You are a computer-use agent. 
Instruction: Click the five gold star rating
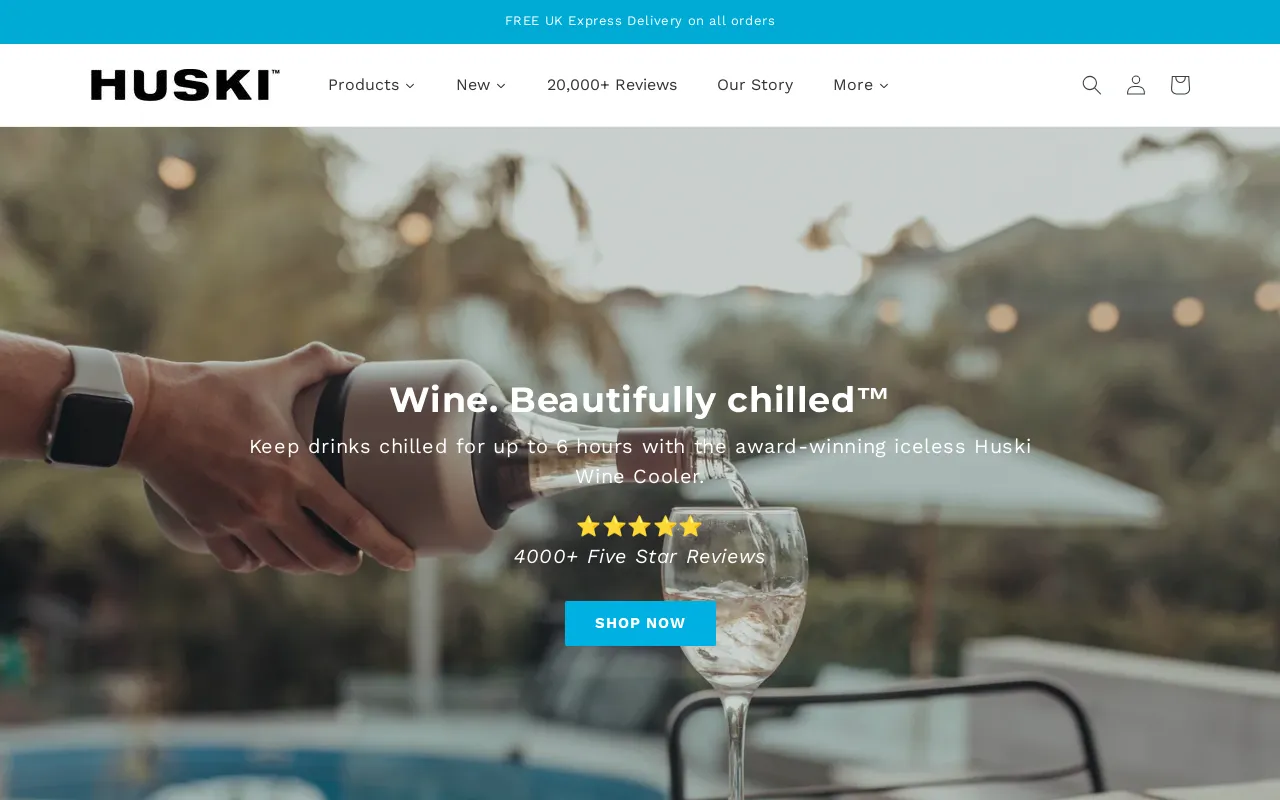pyautogui.click(x=640, y=526)
